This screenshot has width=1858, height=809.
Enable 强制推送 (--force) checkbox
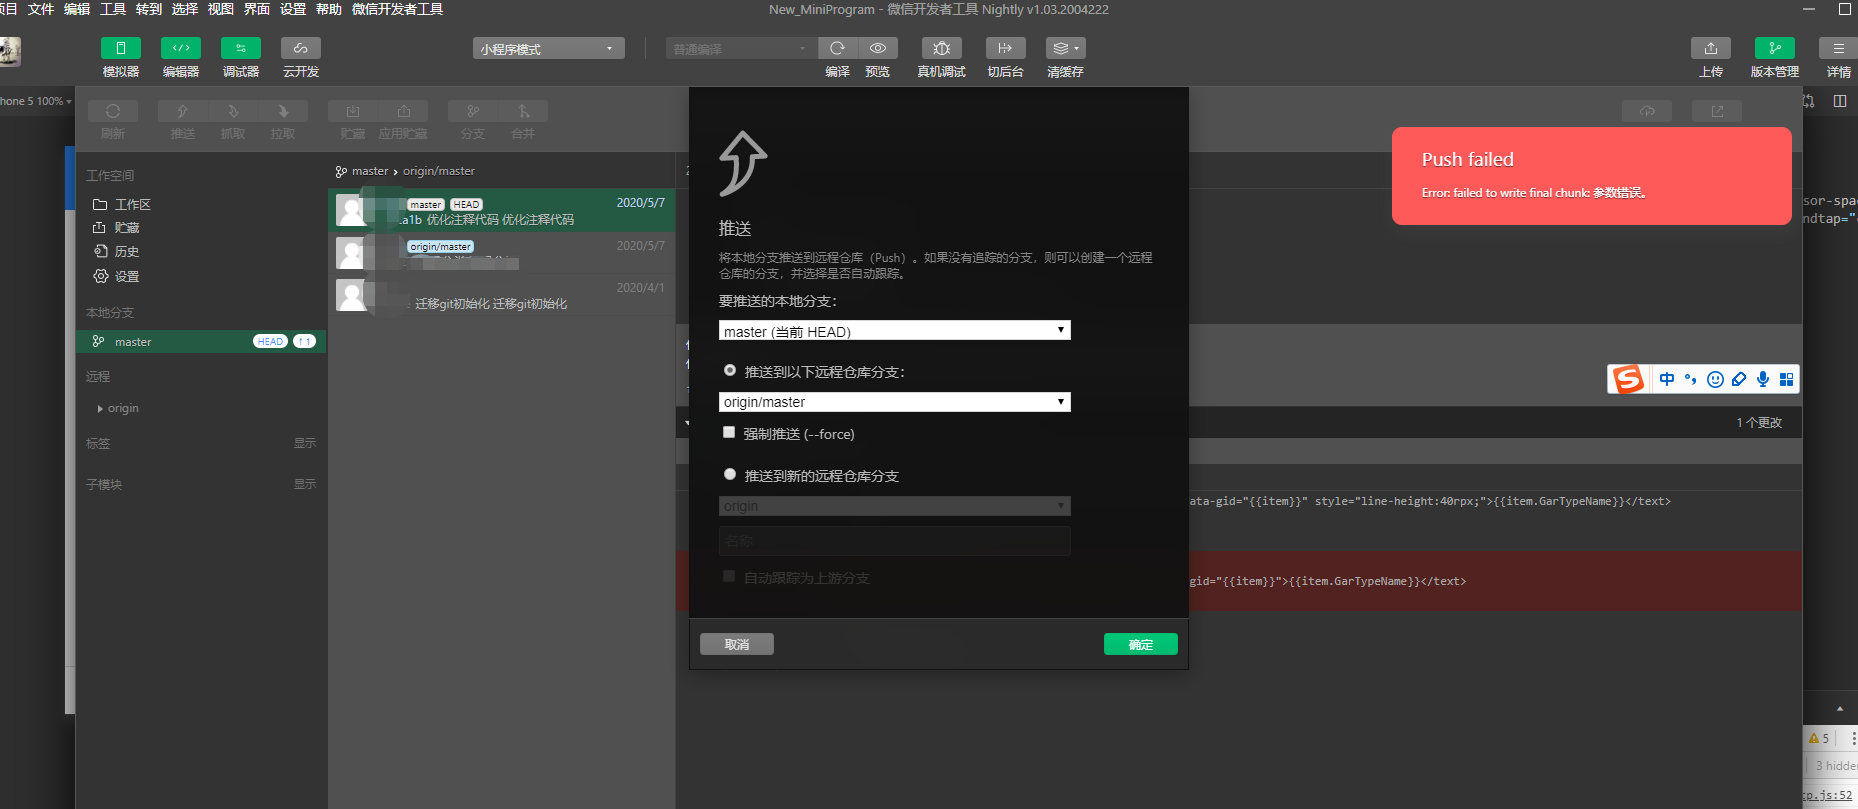pyautogui.click(x=729, y=433)
